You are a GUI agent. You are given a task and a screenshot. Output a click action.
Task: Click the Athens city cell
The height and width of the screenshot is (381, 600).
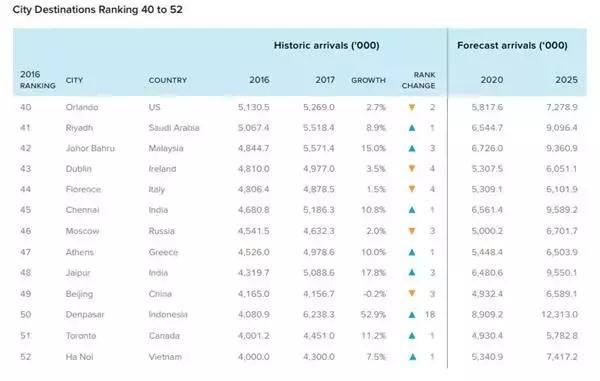[80, 252]
